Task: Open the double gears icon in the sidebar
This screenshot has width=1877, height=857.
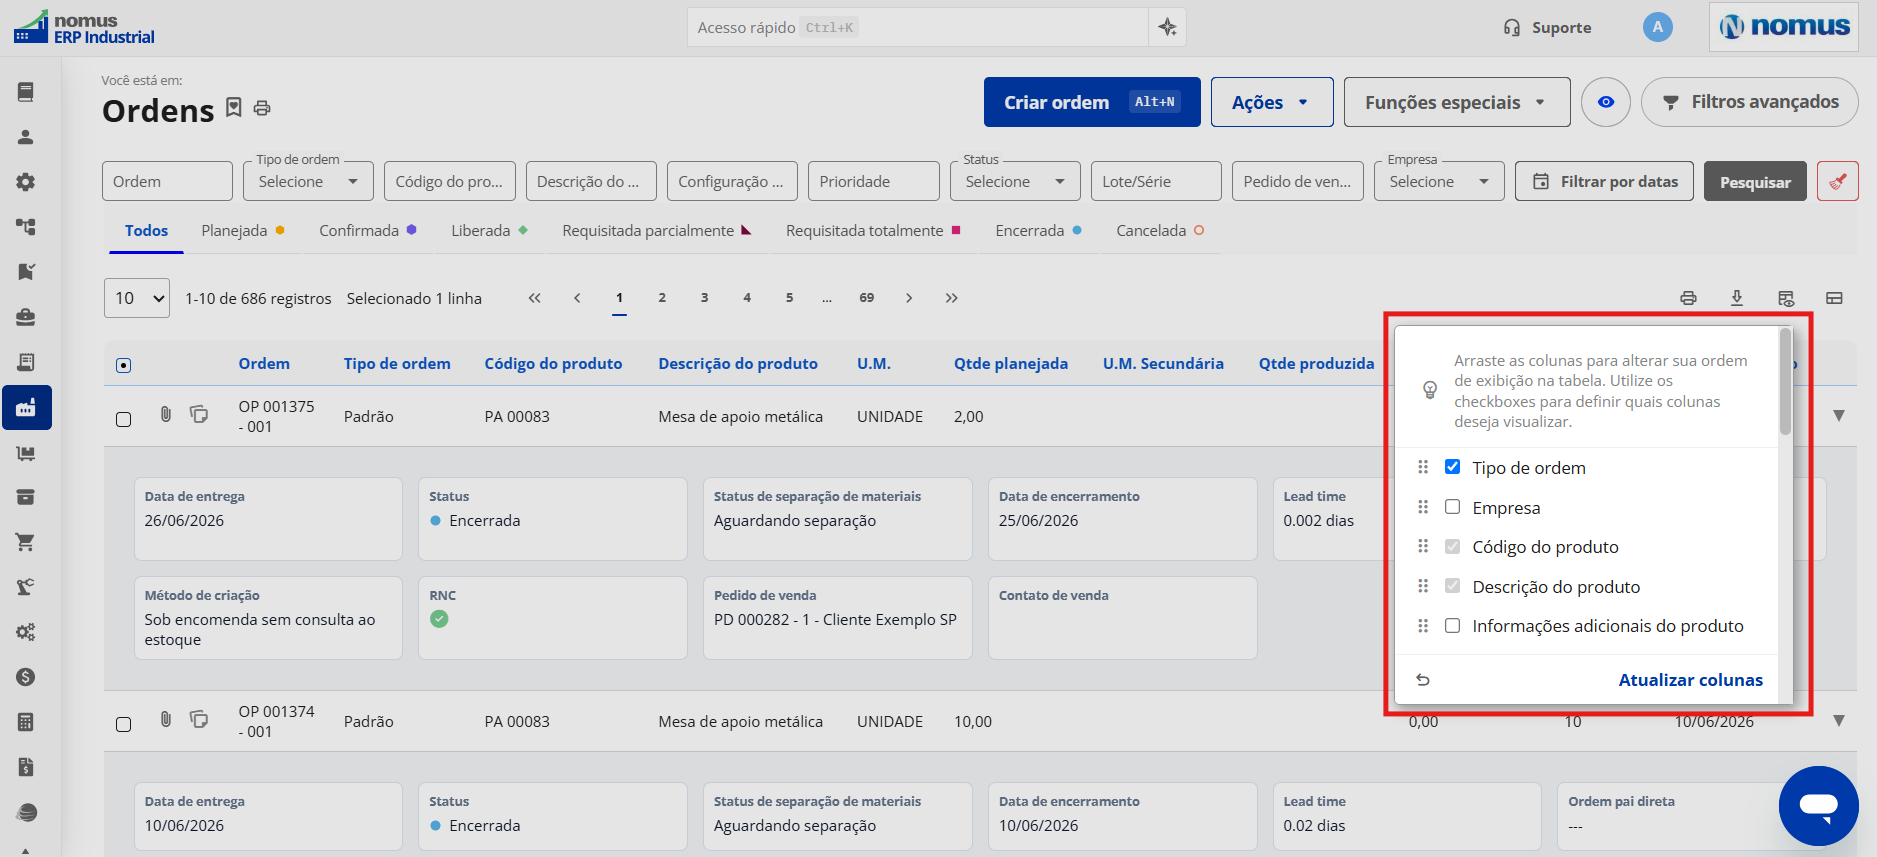Action: coord(26,632)
